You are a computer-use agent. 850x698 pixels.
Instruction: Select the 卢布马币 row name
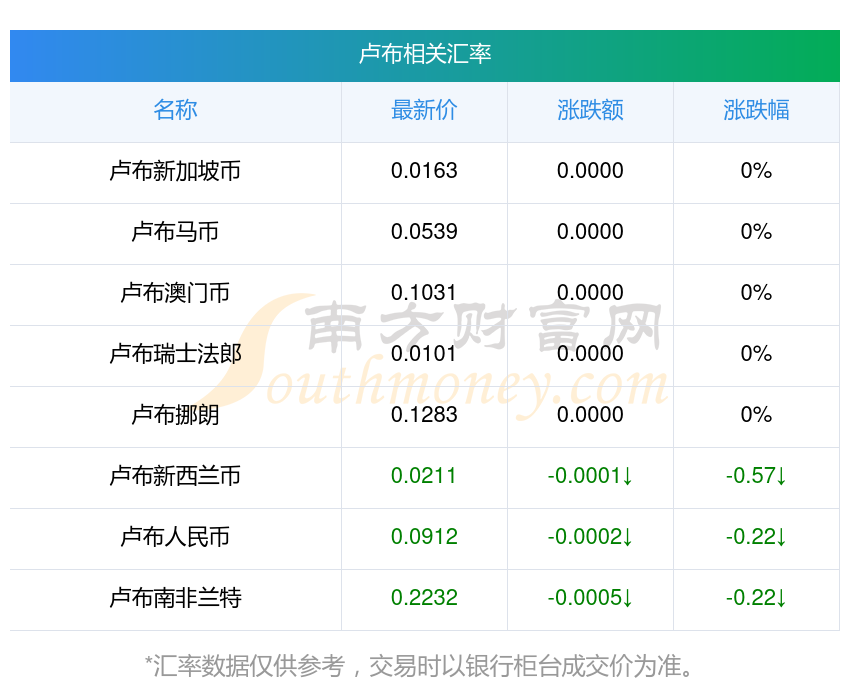(x=175, y=232)
